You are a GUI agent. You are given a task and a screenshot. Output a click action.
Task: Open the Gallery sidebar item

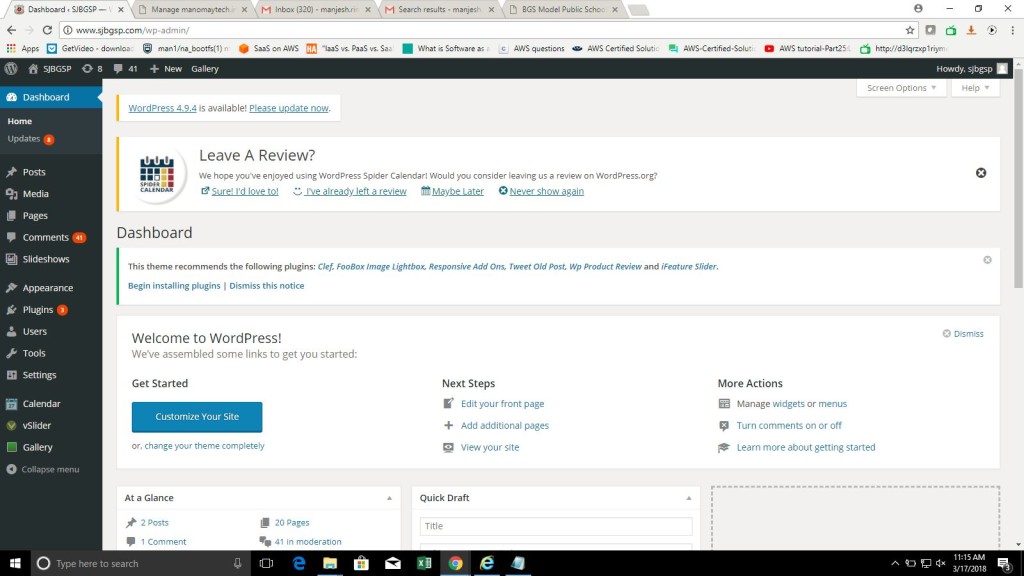click(x=37, y=447)
